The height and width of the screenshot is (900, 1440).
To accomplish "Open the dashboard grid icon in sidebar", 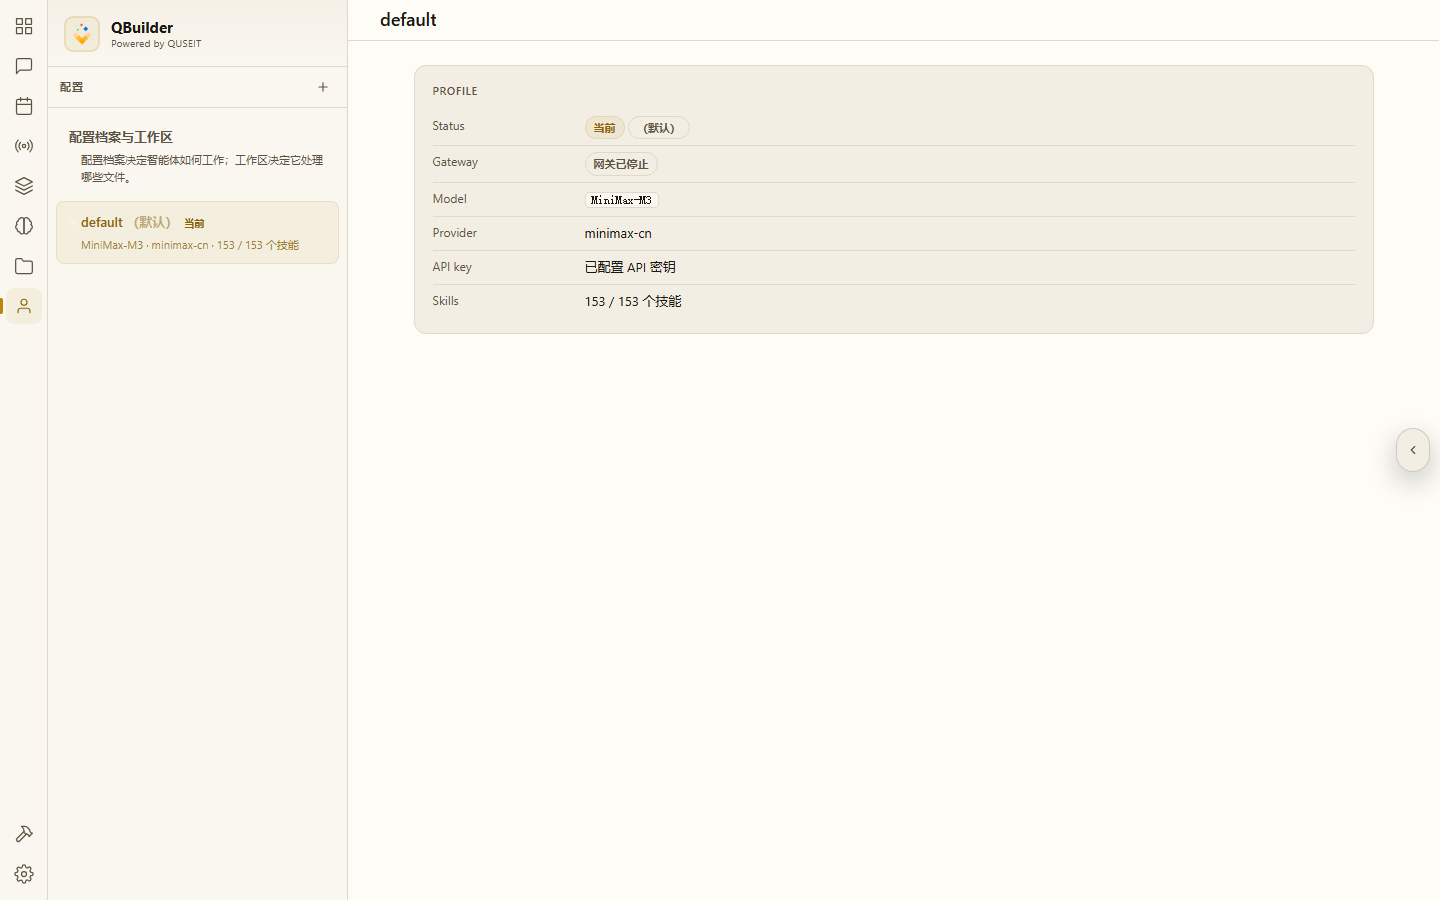I will click(24, 26).
